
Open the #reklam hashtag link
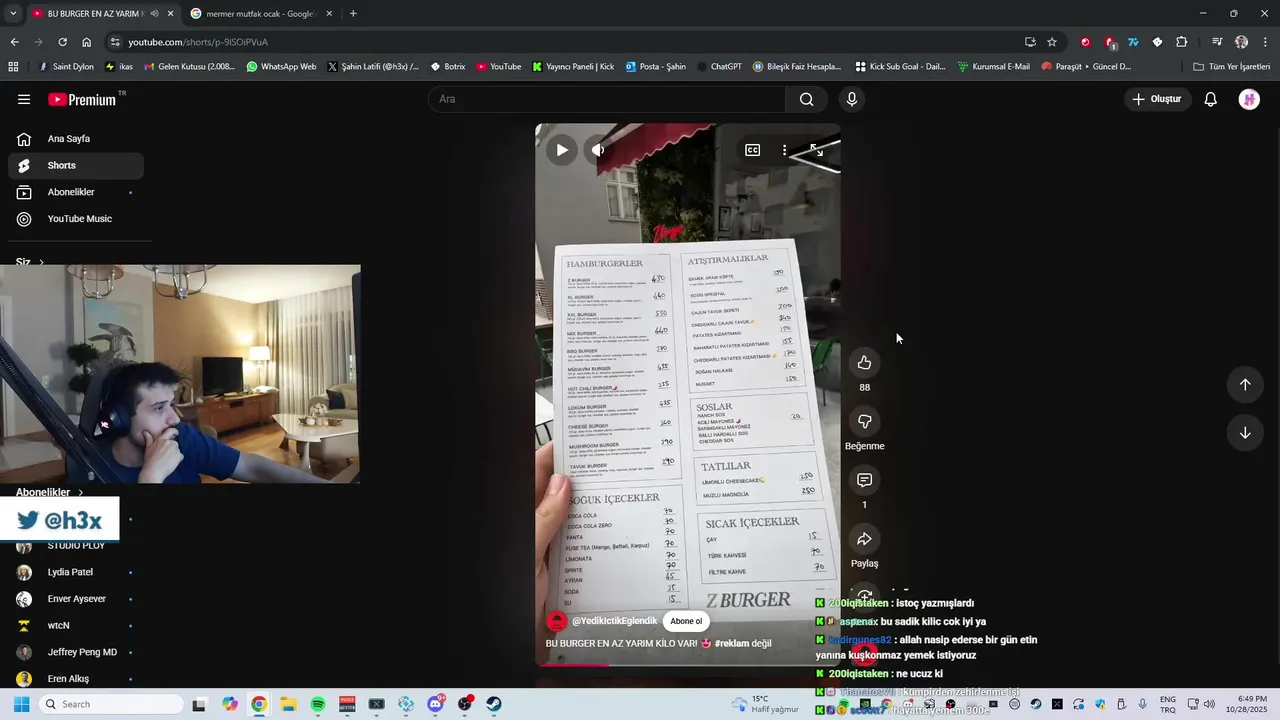pyautogui.click(x=732, y=643)
